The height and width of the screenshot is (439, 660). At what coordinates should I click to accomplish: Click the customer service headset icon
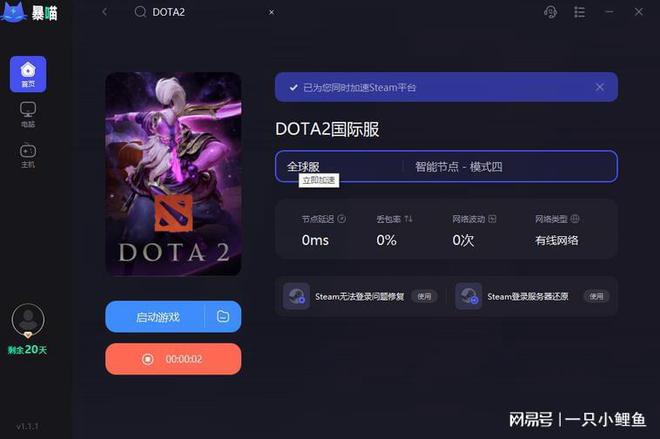coord(551,12)
